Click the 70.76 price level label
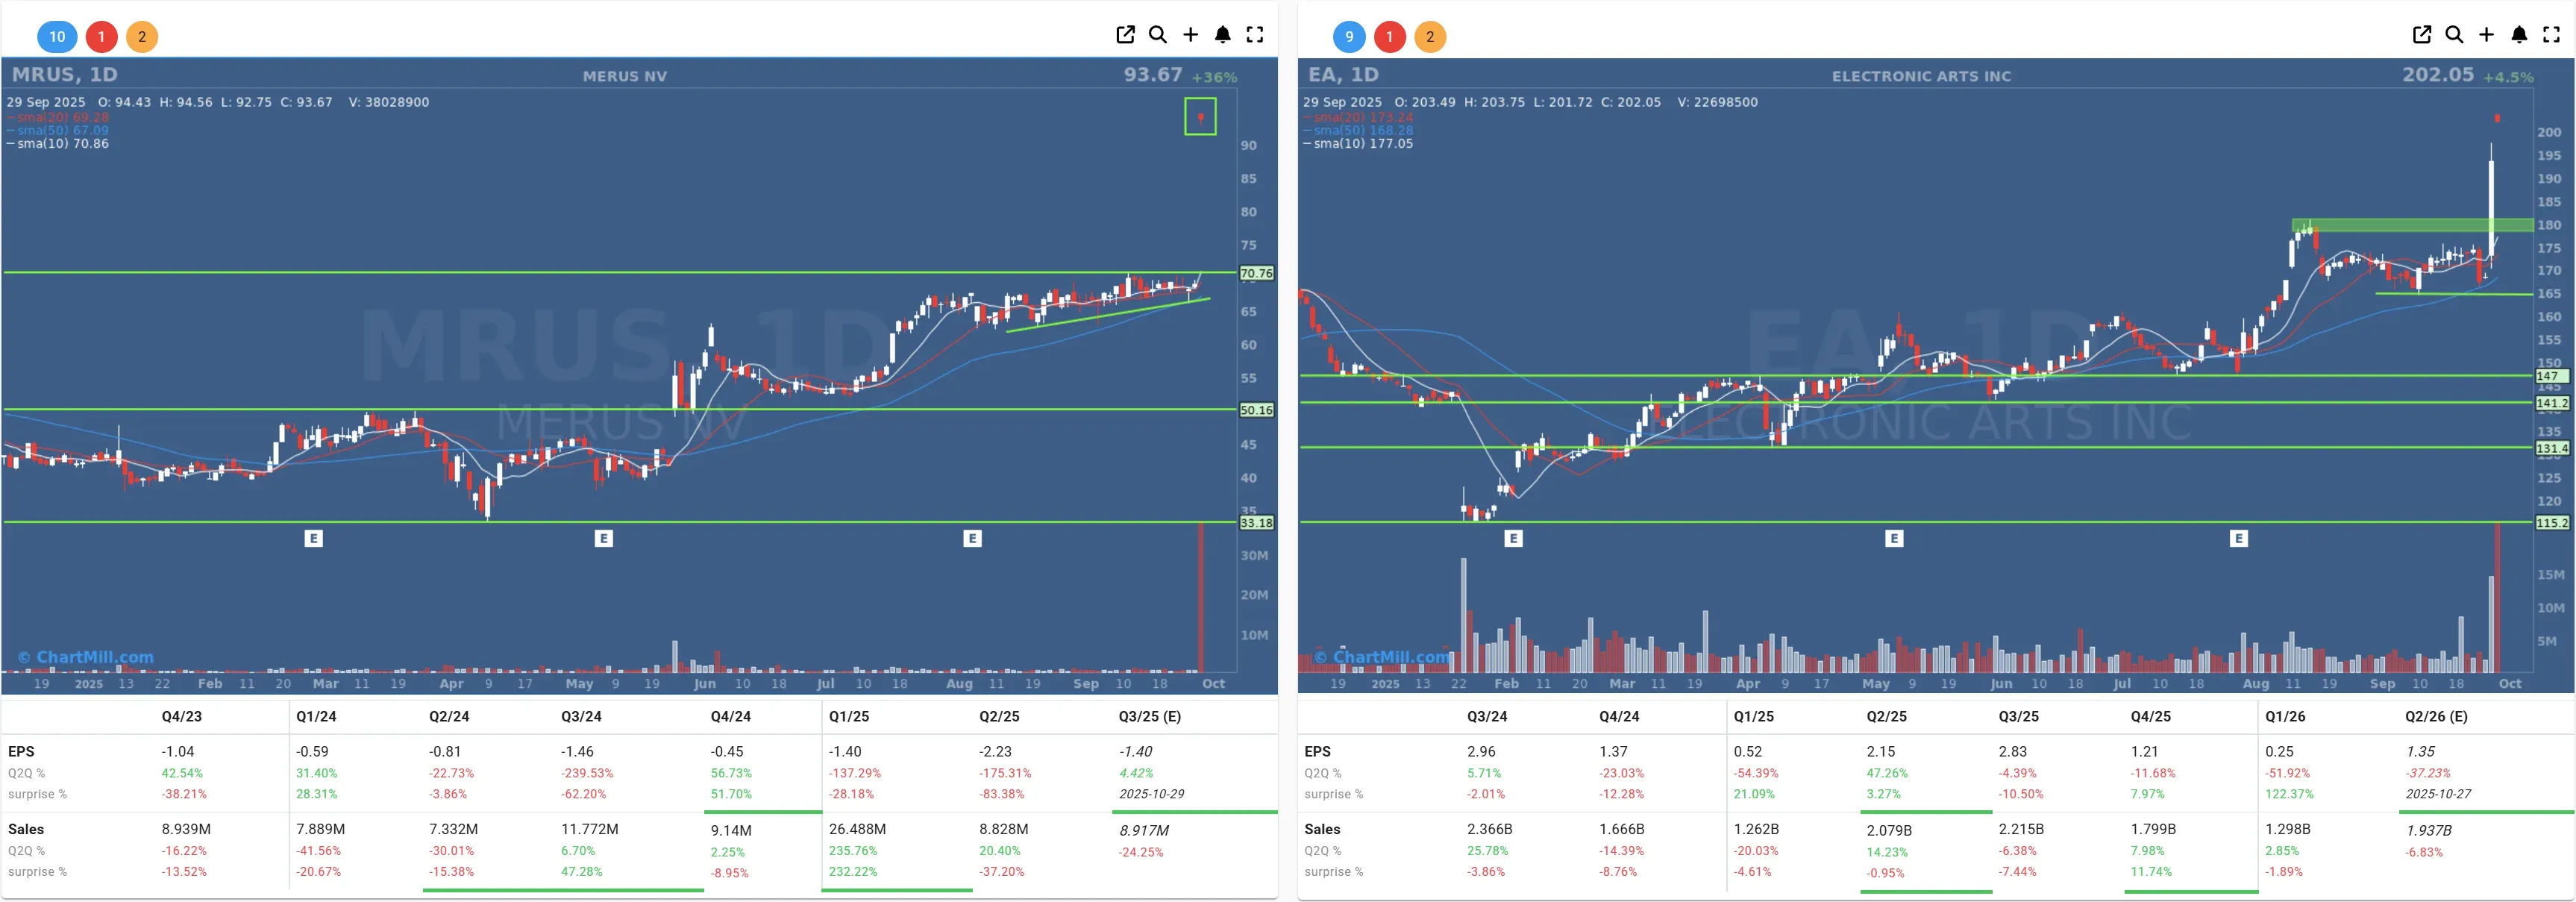This screenshot has width=2576, height=902. click(x=1256, y=273)
